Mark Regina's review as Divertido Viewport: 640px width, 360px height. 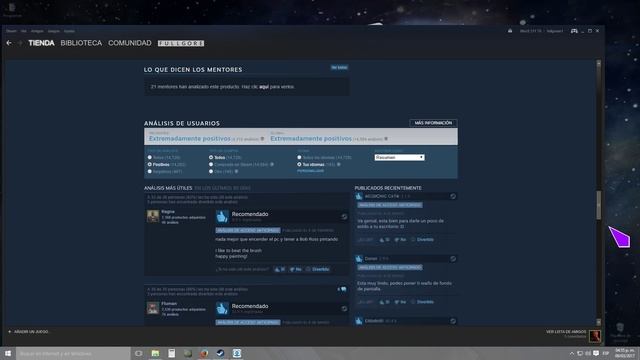point(318,269)
